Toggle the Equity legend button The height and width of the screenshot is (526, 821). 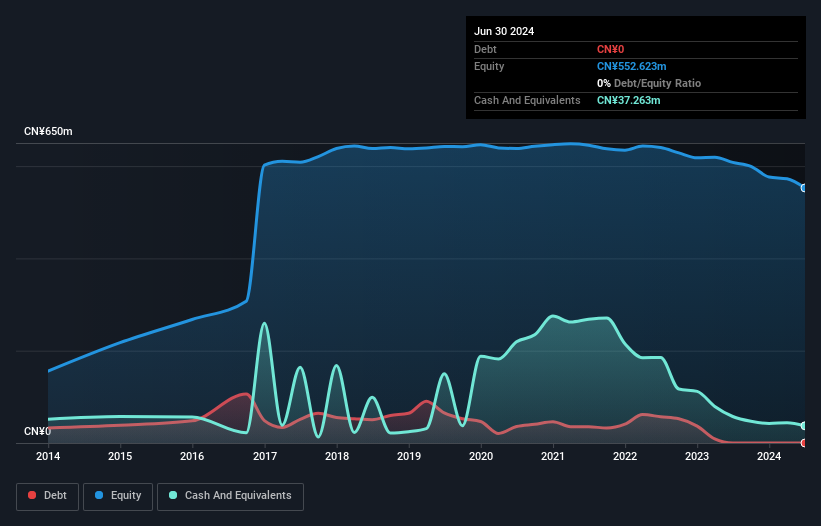118,495
